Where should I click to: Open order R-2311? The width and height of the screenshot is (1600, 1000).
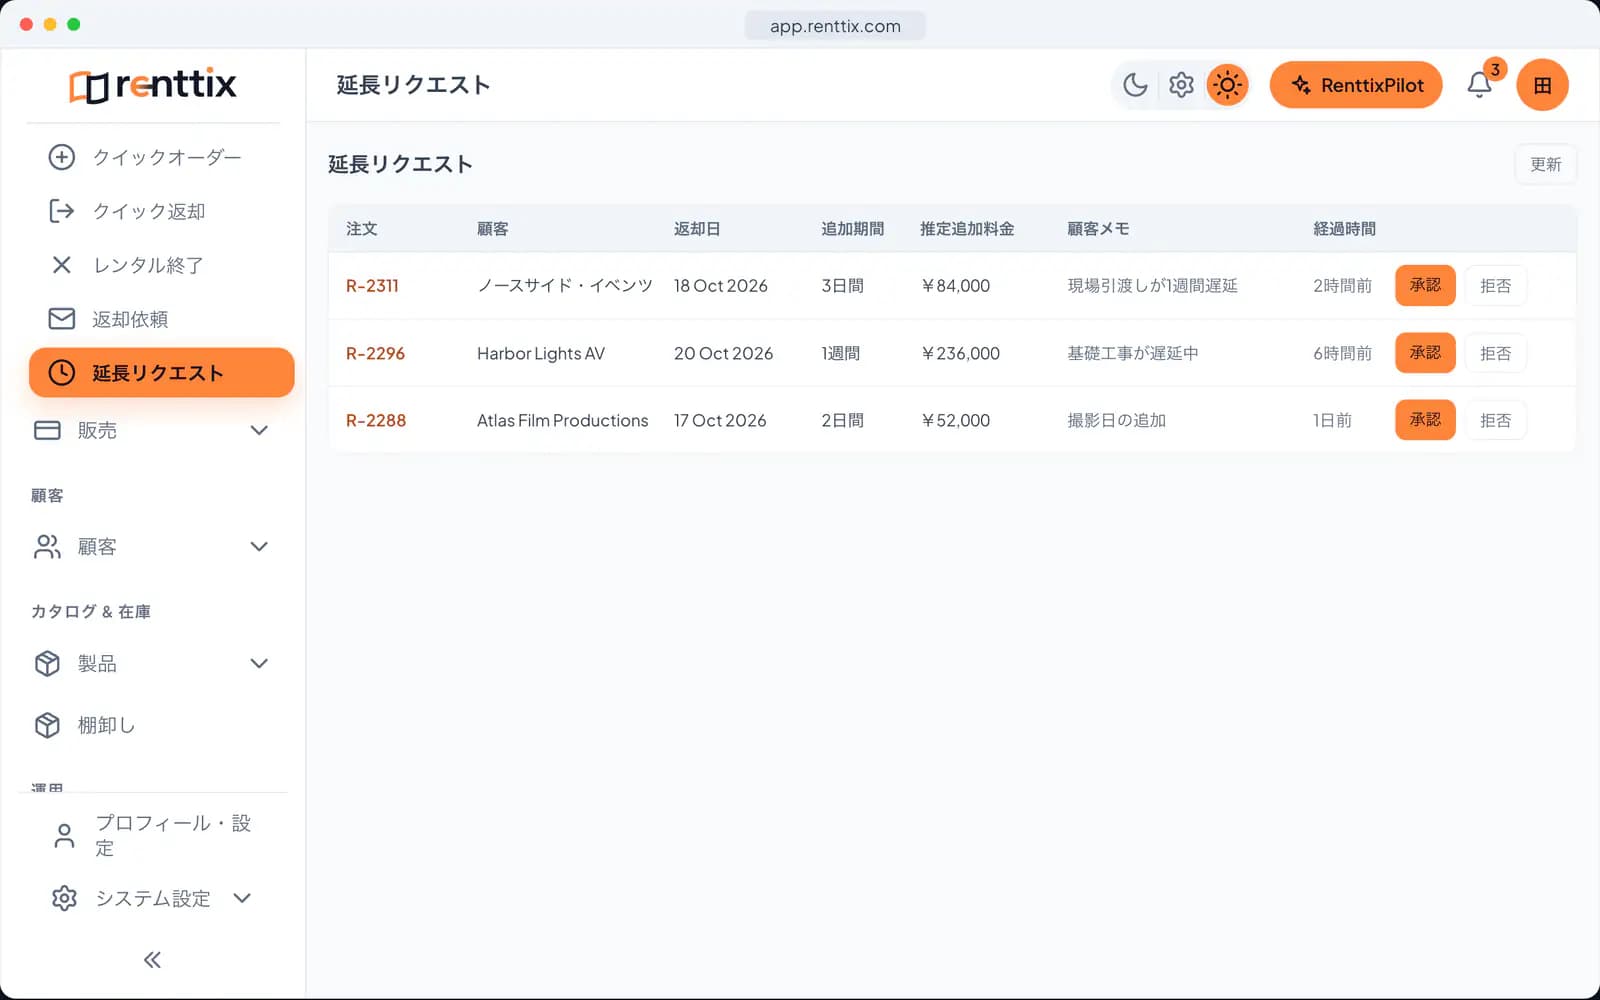pyautogui.click(x=372, y=286)
